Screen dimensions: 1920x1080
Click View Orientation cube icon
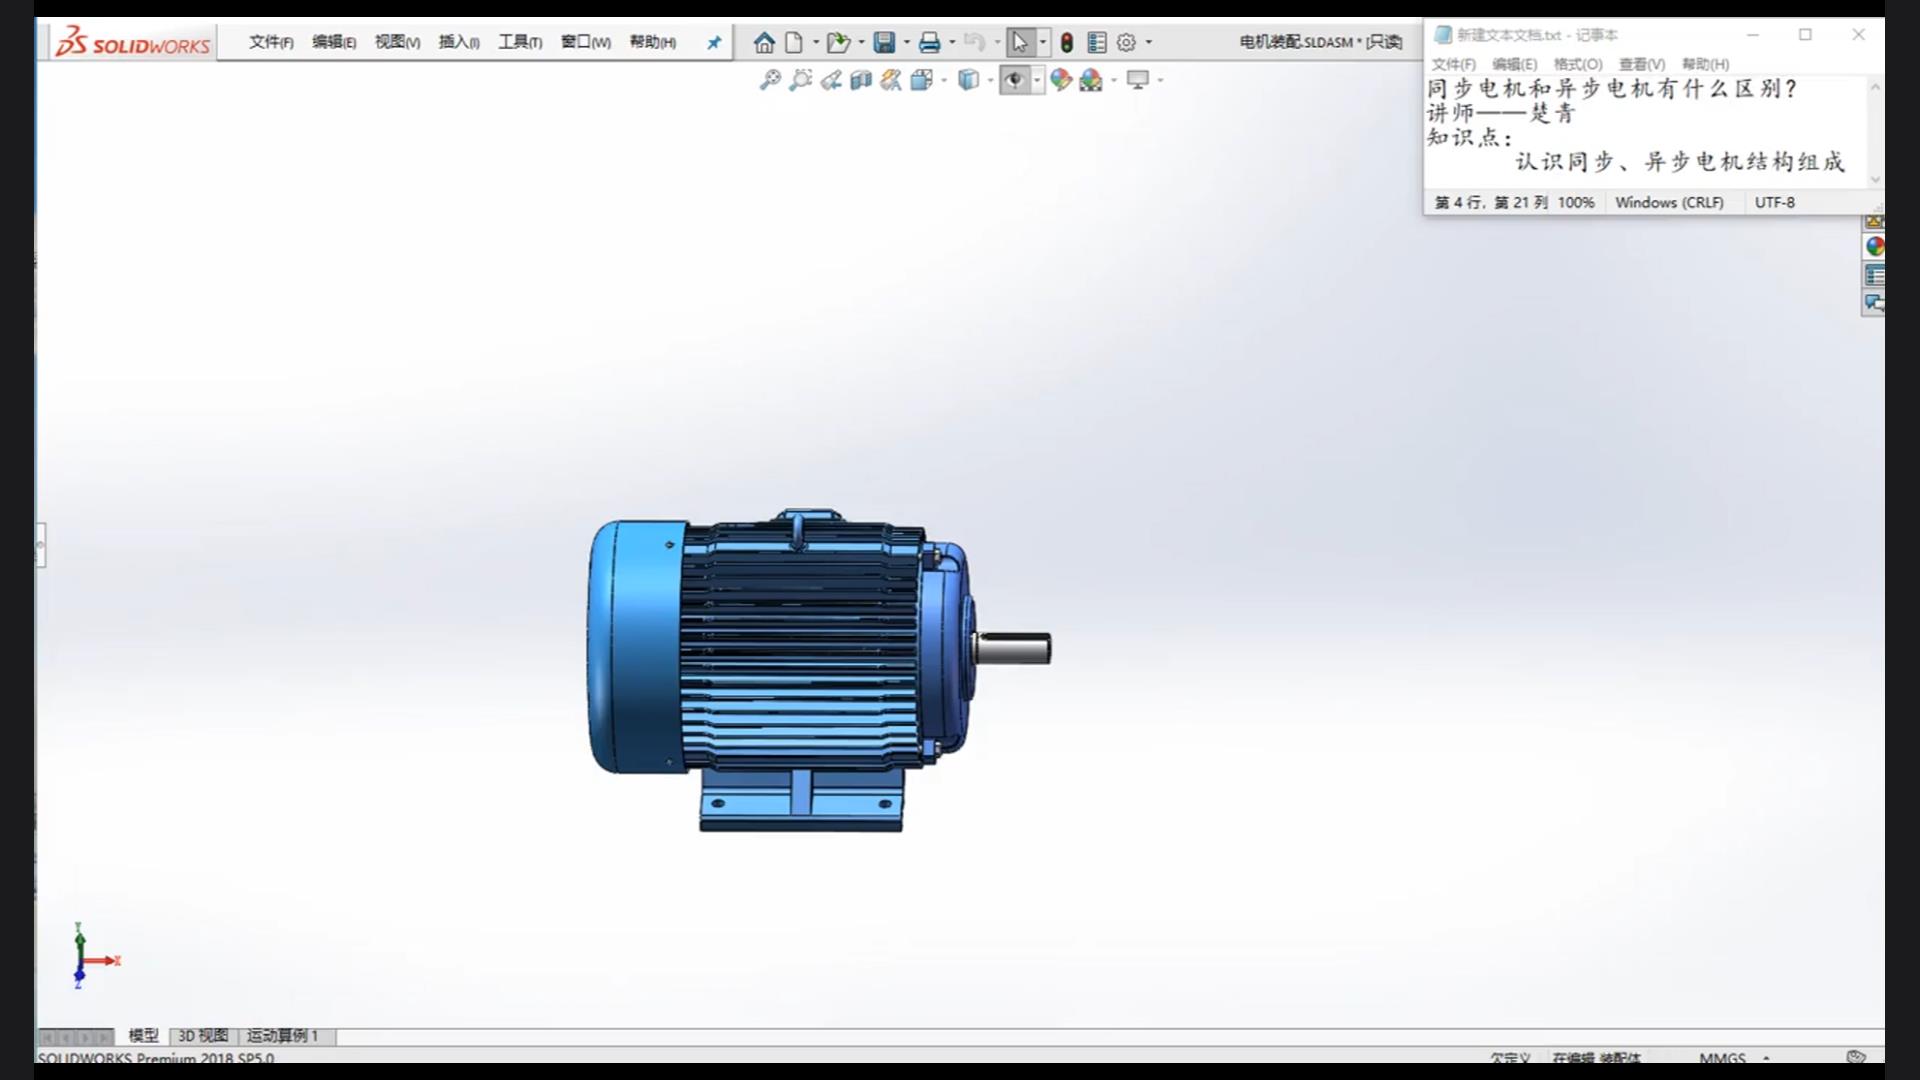tap(921, 80)
